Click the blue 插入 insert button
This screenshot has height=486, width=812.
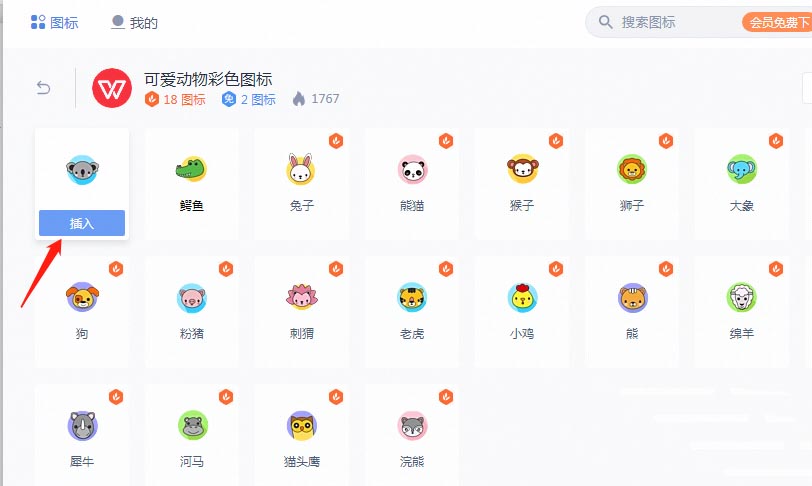coord(82,223)
